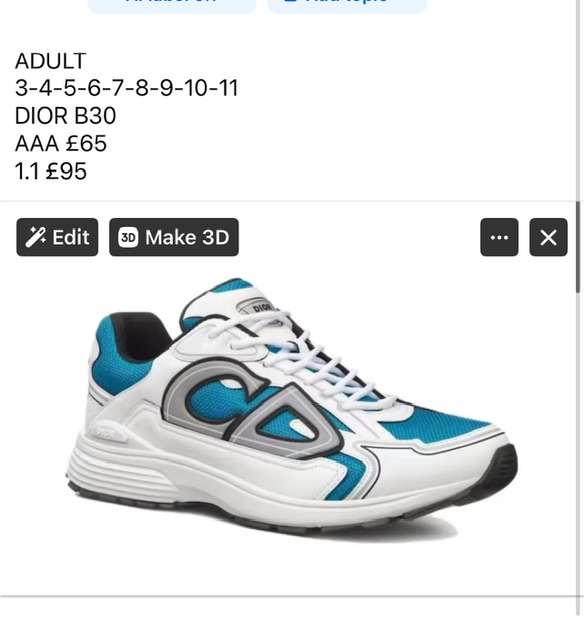Click the AAA £65 price line
This screenshot has height=640, width=584.
[x=61, y=144]
